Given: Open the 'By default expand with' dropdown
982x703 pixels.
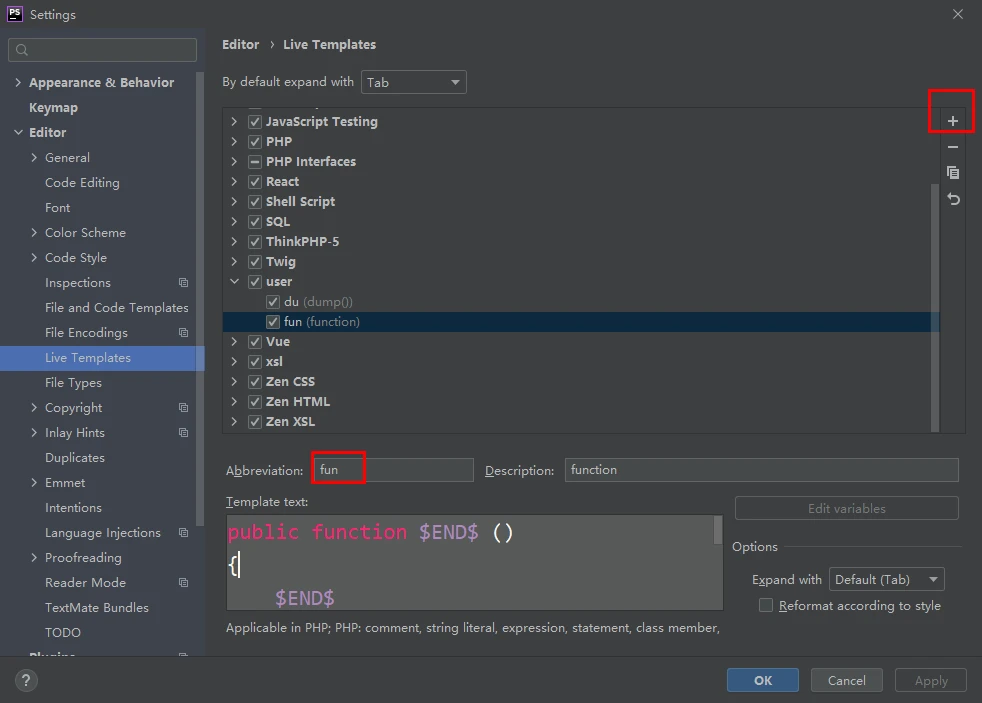Looking at the screenshot, I should pos(414,82).
